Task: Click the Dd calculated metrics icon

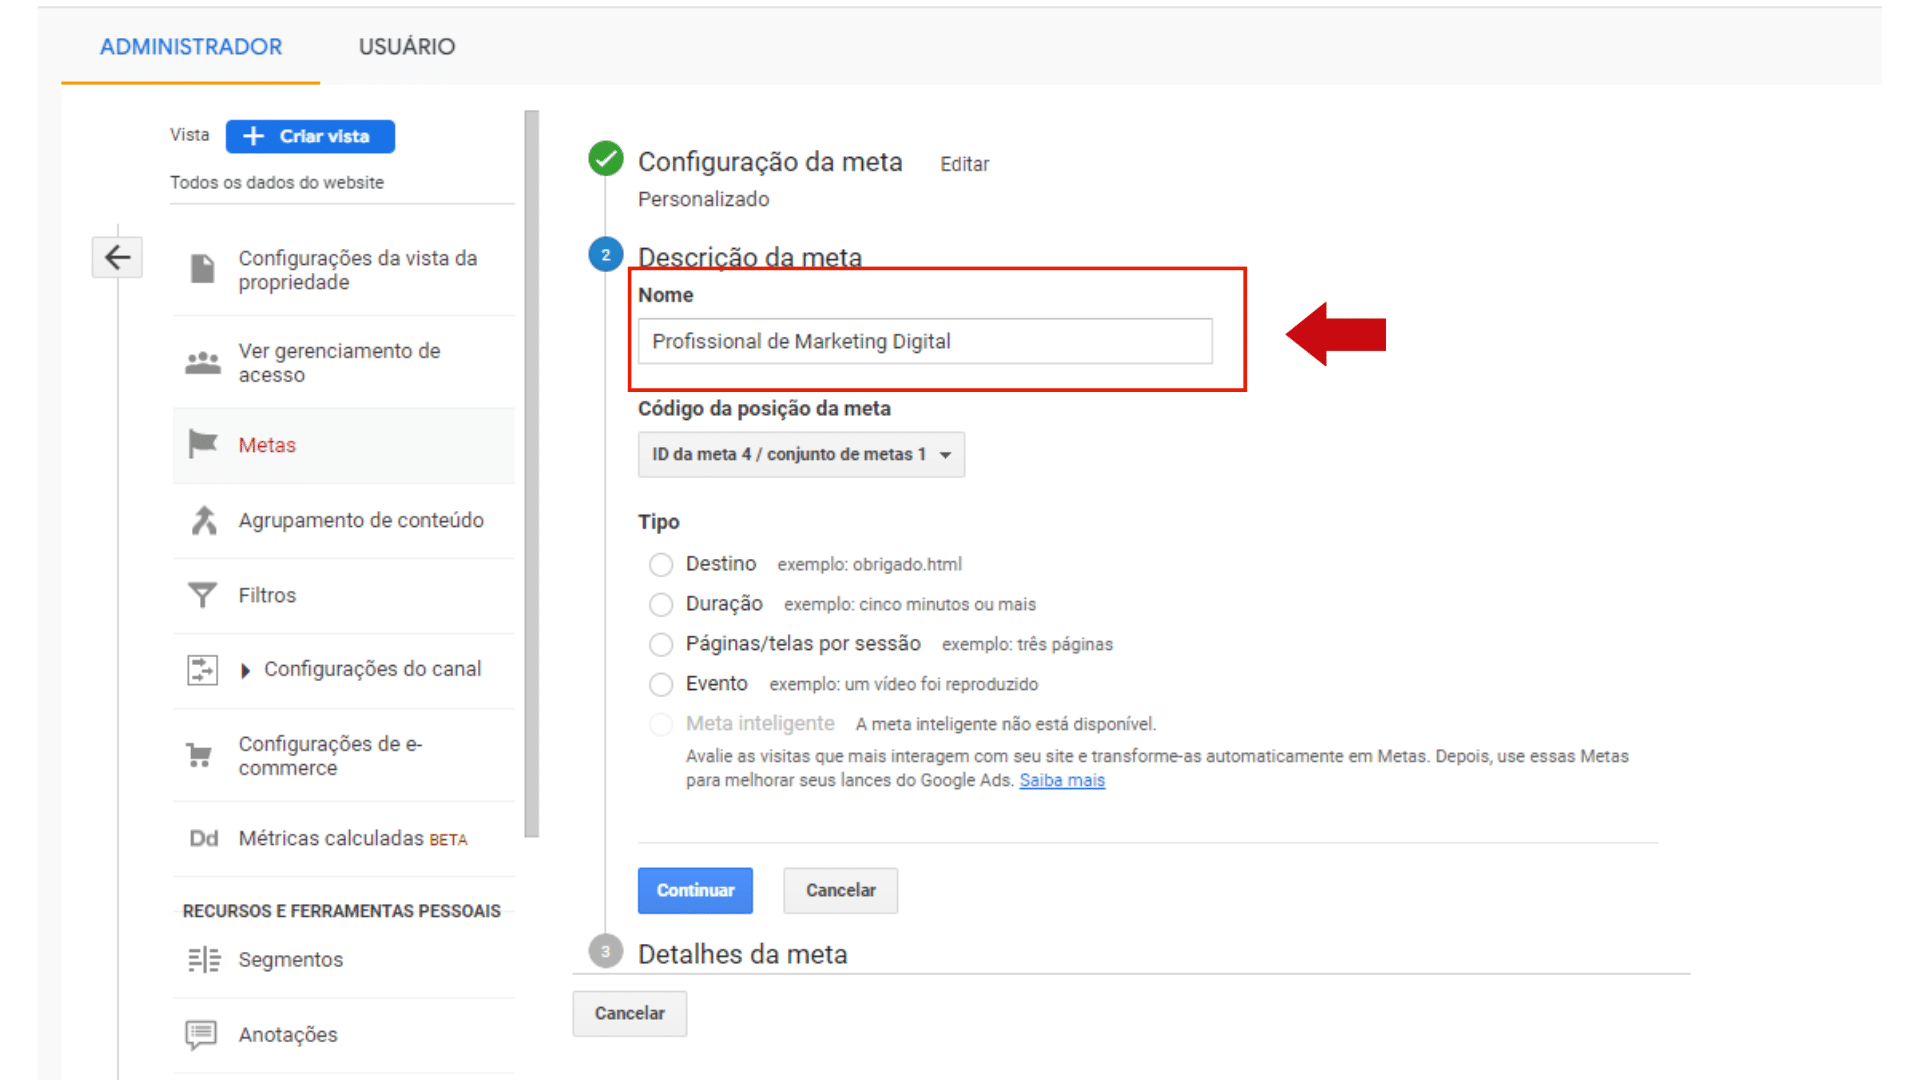Action: coord(204,838)
